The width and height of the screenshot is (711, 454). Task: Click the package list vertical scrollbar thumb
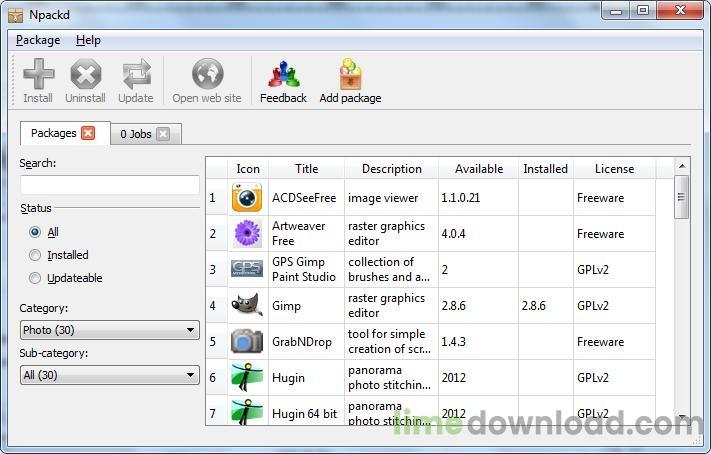[x=681, y=197]
